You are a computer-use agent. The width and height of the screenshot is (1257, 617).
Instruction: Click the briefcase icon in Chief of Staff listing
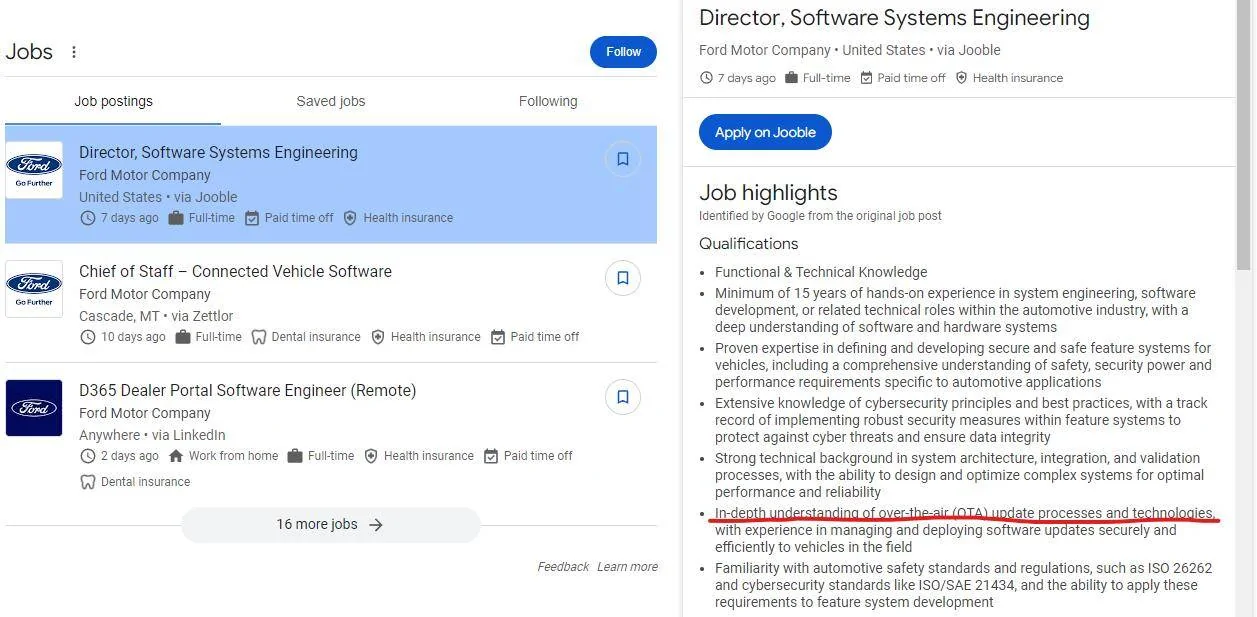[x=183, y=337]
